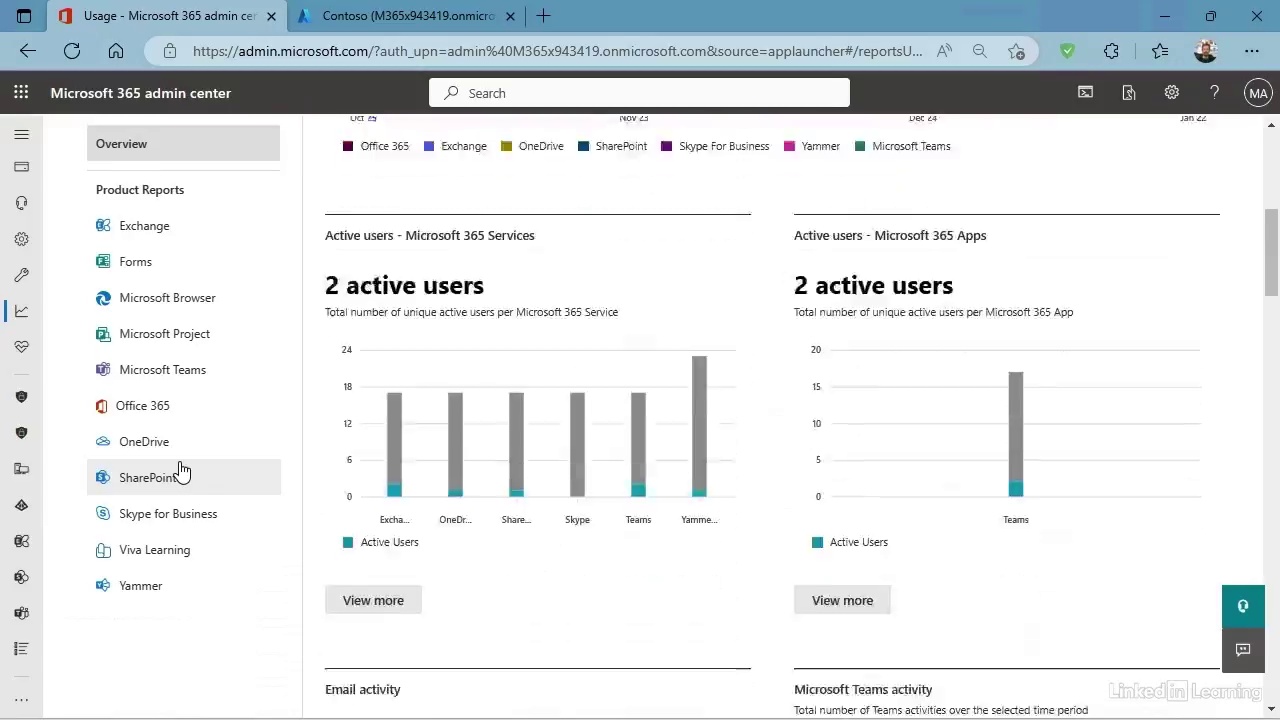
Task: Toggle the navigation hamburger menu
Action: click(21, 134)
